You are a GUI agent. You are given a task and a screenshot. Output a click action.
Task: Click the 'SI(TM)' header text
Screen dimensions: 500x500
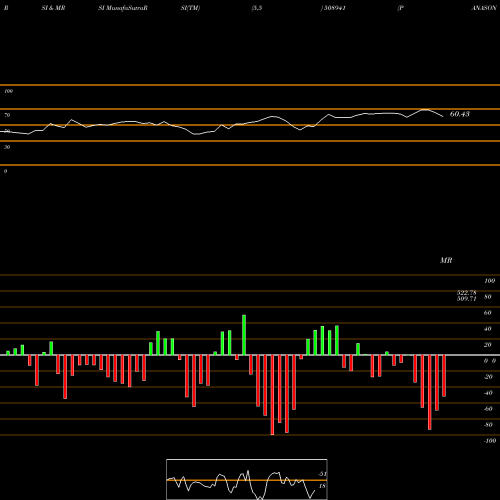pos(190,8)
